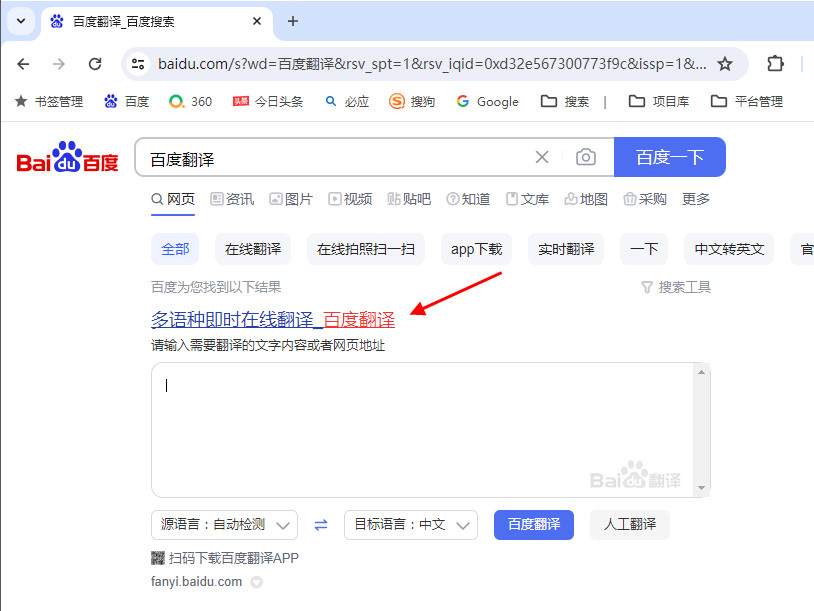Open Google bookmark

pos(487,101)
